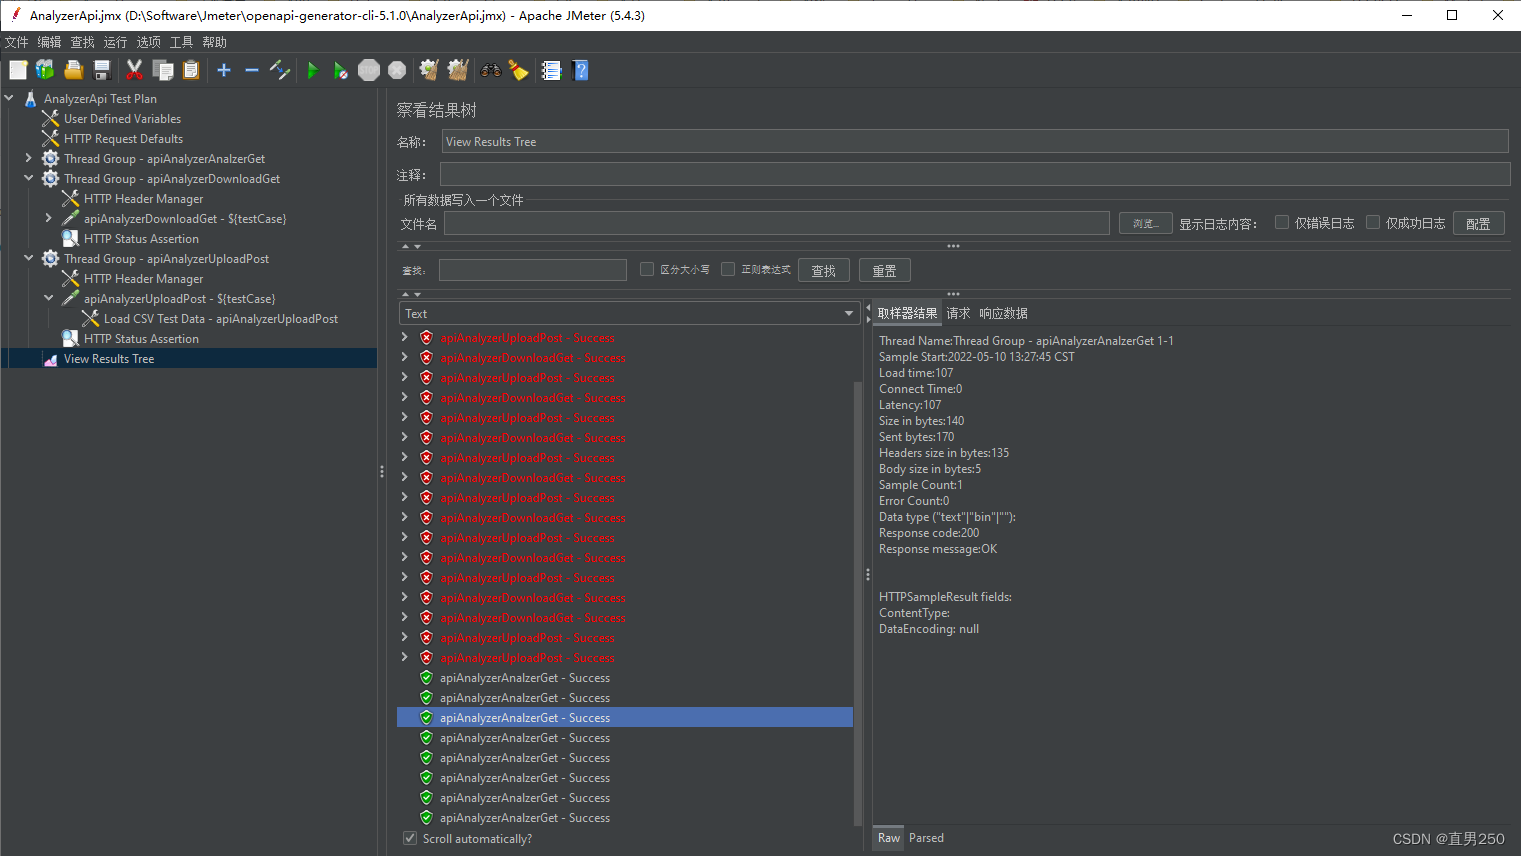
Task: Click the 重置 reset button
Action: click(x=884, y=270)
